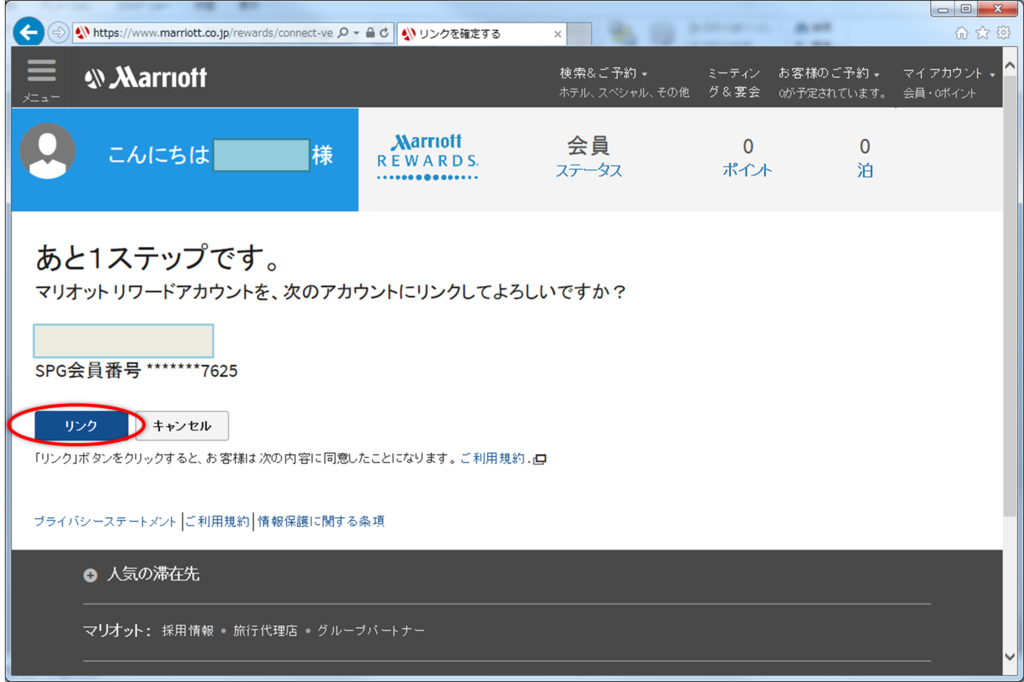Click the browser forward arrow button
The image size is (1024, 682).
[59, 32]
